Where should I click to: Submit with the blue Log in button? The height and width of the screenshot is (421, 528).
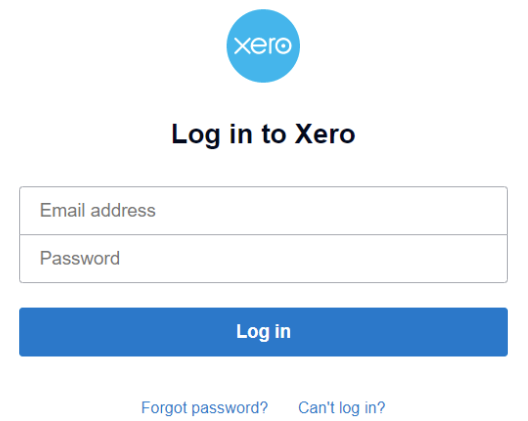(x=263, y=332)
